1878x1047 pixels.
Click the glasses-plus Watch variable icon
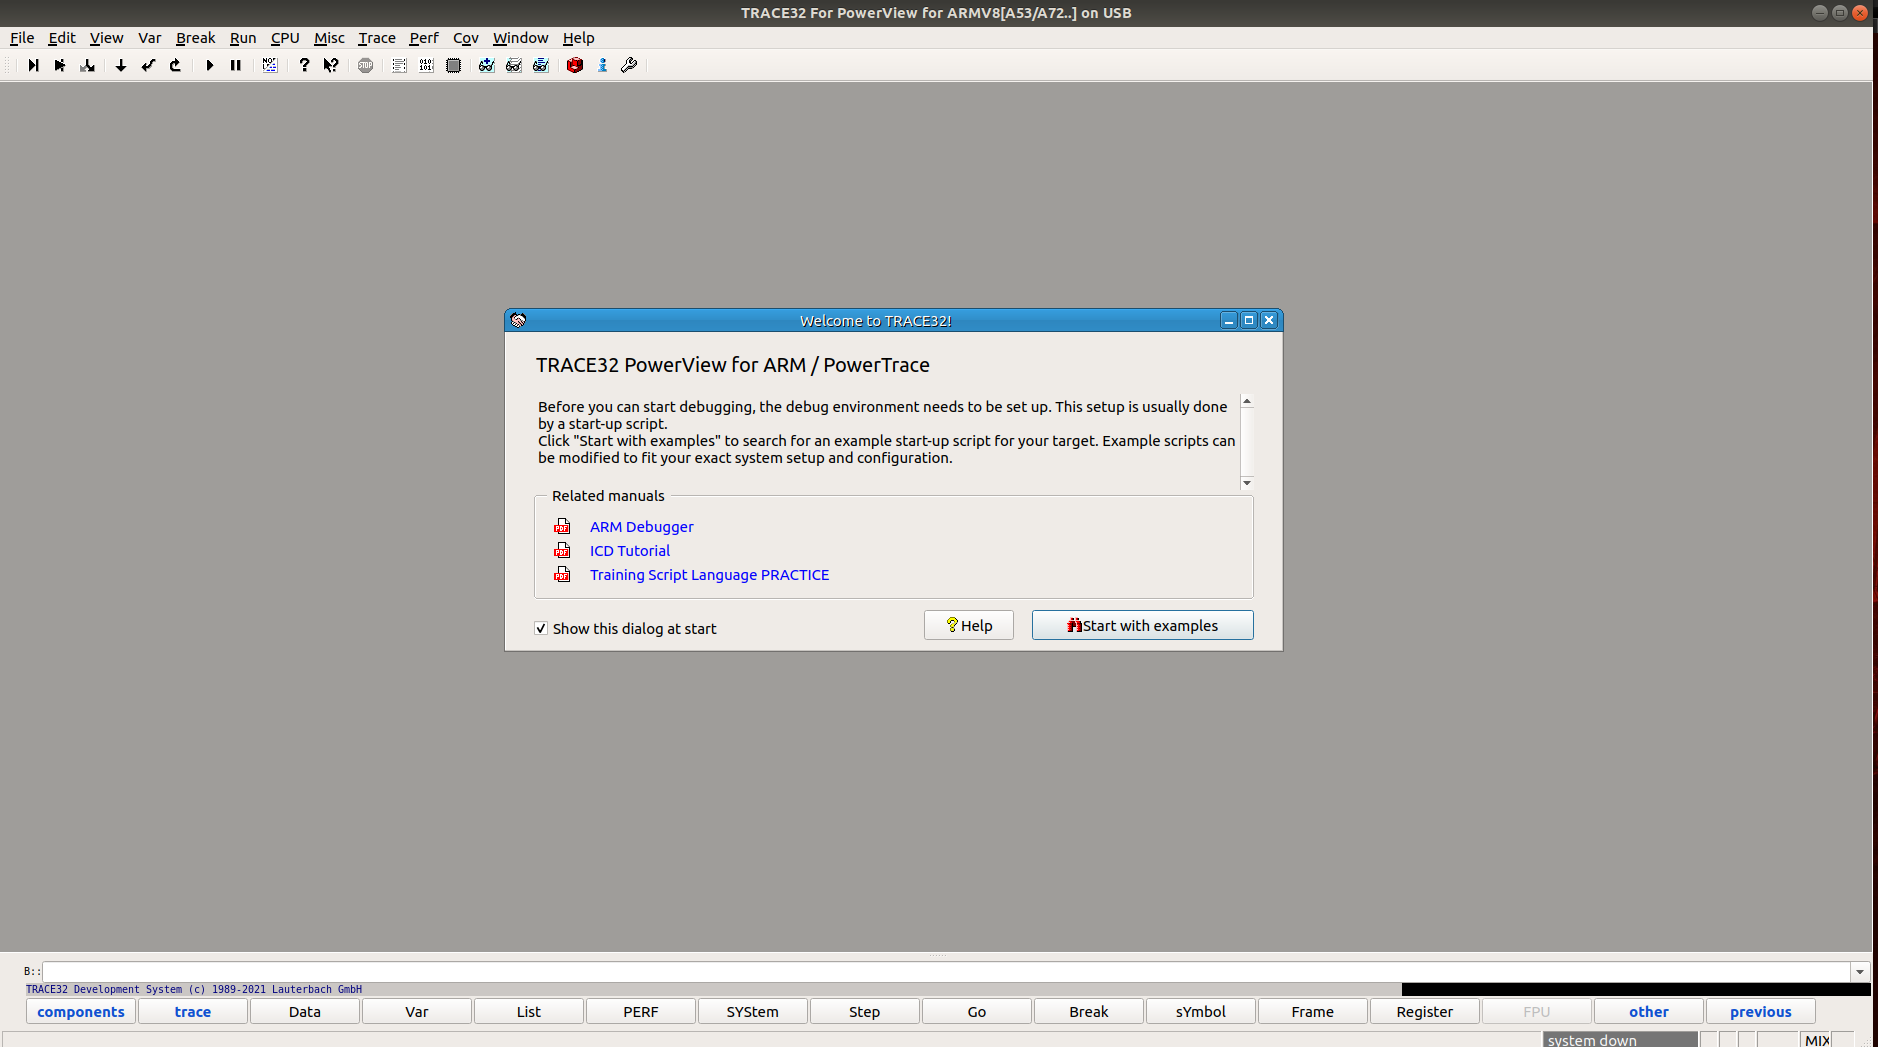point(486,65)
